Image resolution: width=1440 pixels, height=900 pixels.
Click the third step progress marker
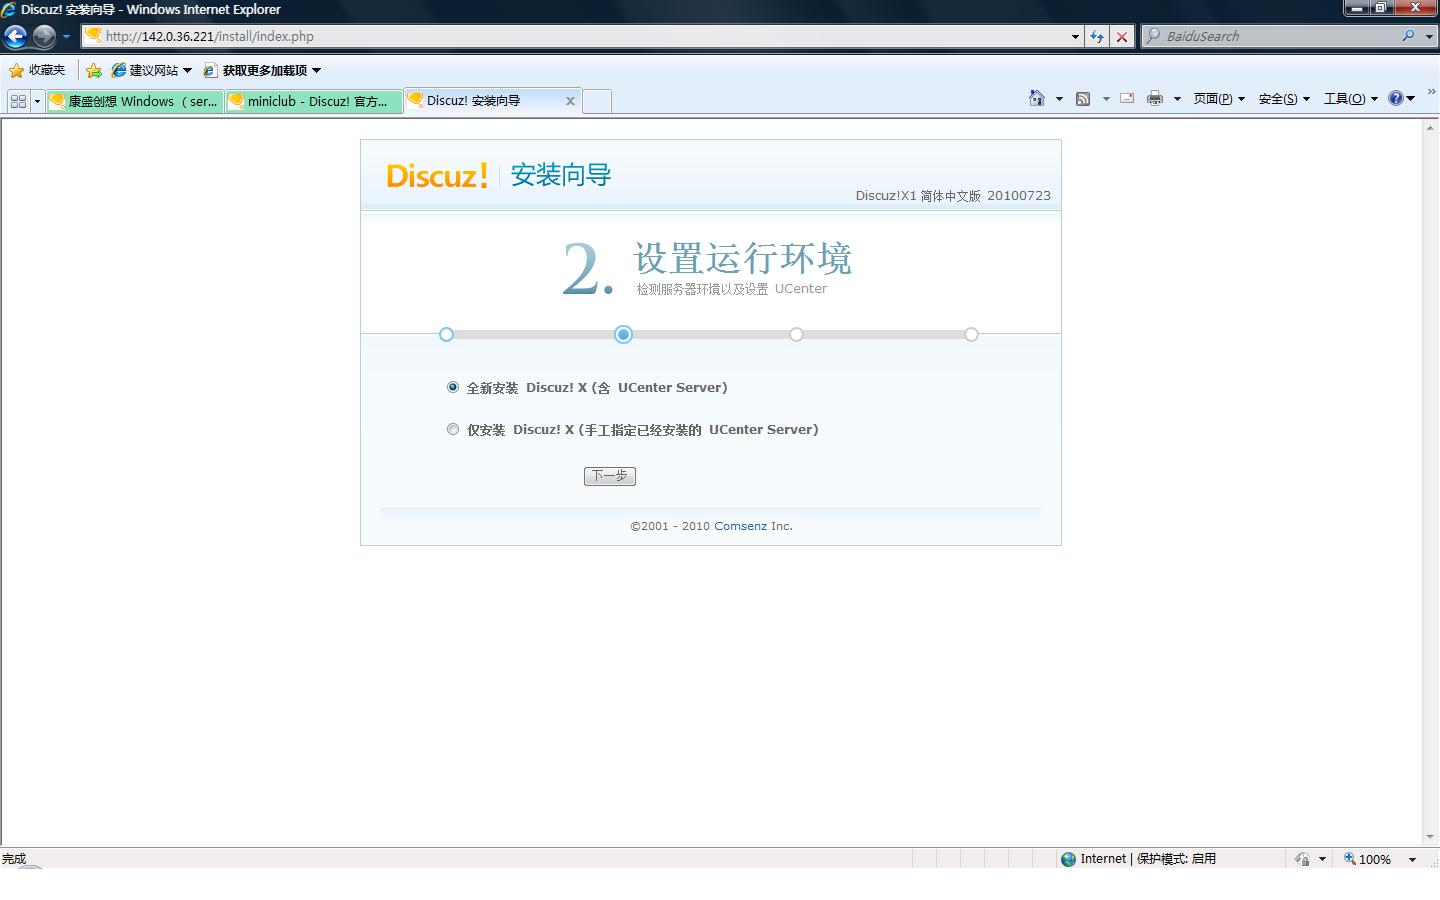click(796, 334)
